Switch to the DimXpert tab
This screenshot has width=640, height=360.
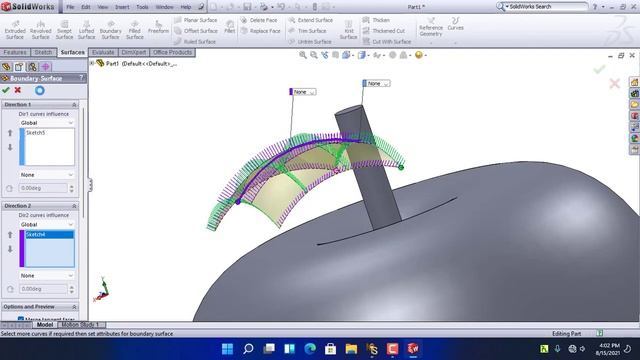(x=134, y=52)
